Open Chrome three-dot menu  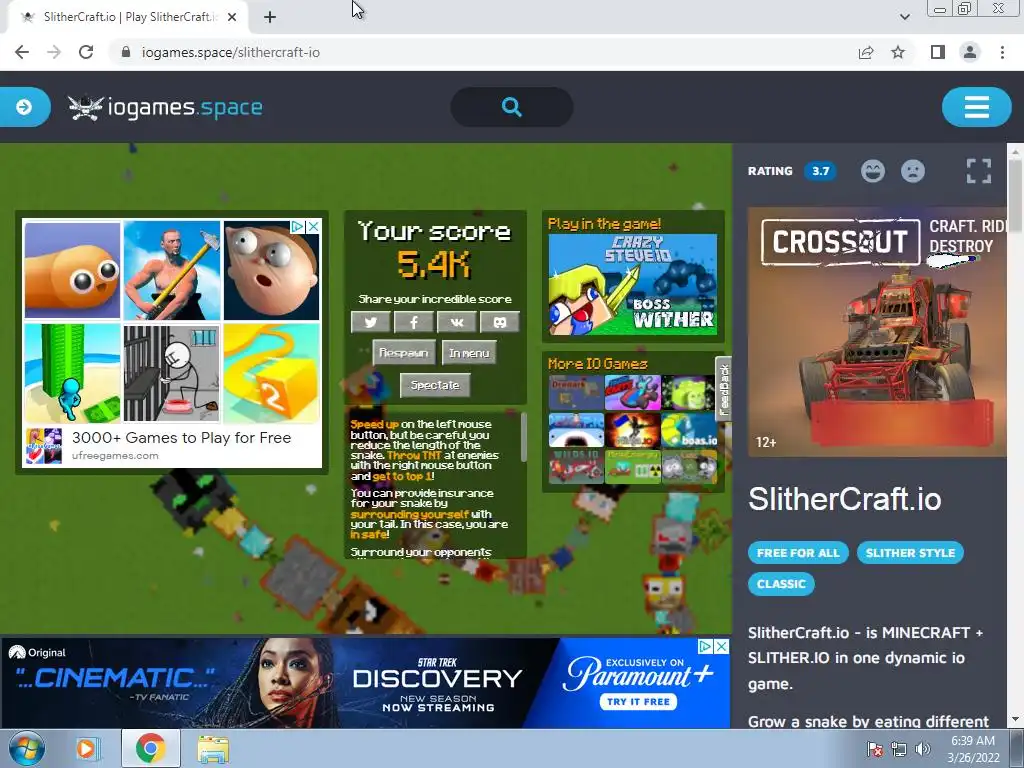[1002, 52]
